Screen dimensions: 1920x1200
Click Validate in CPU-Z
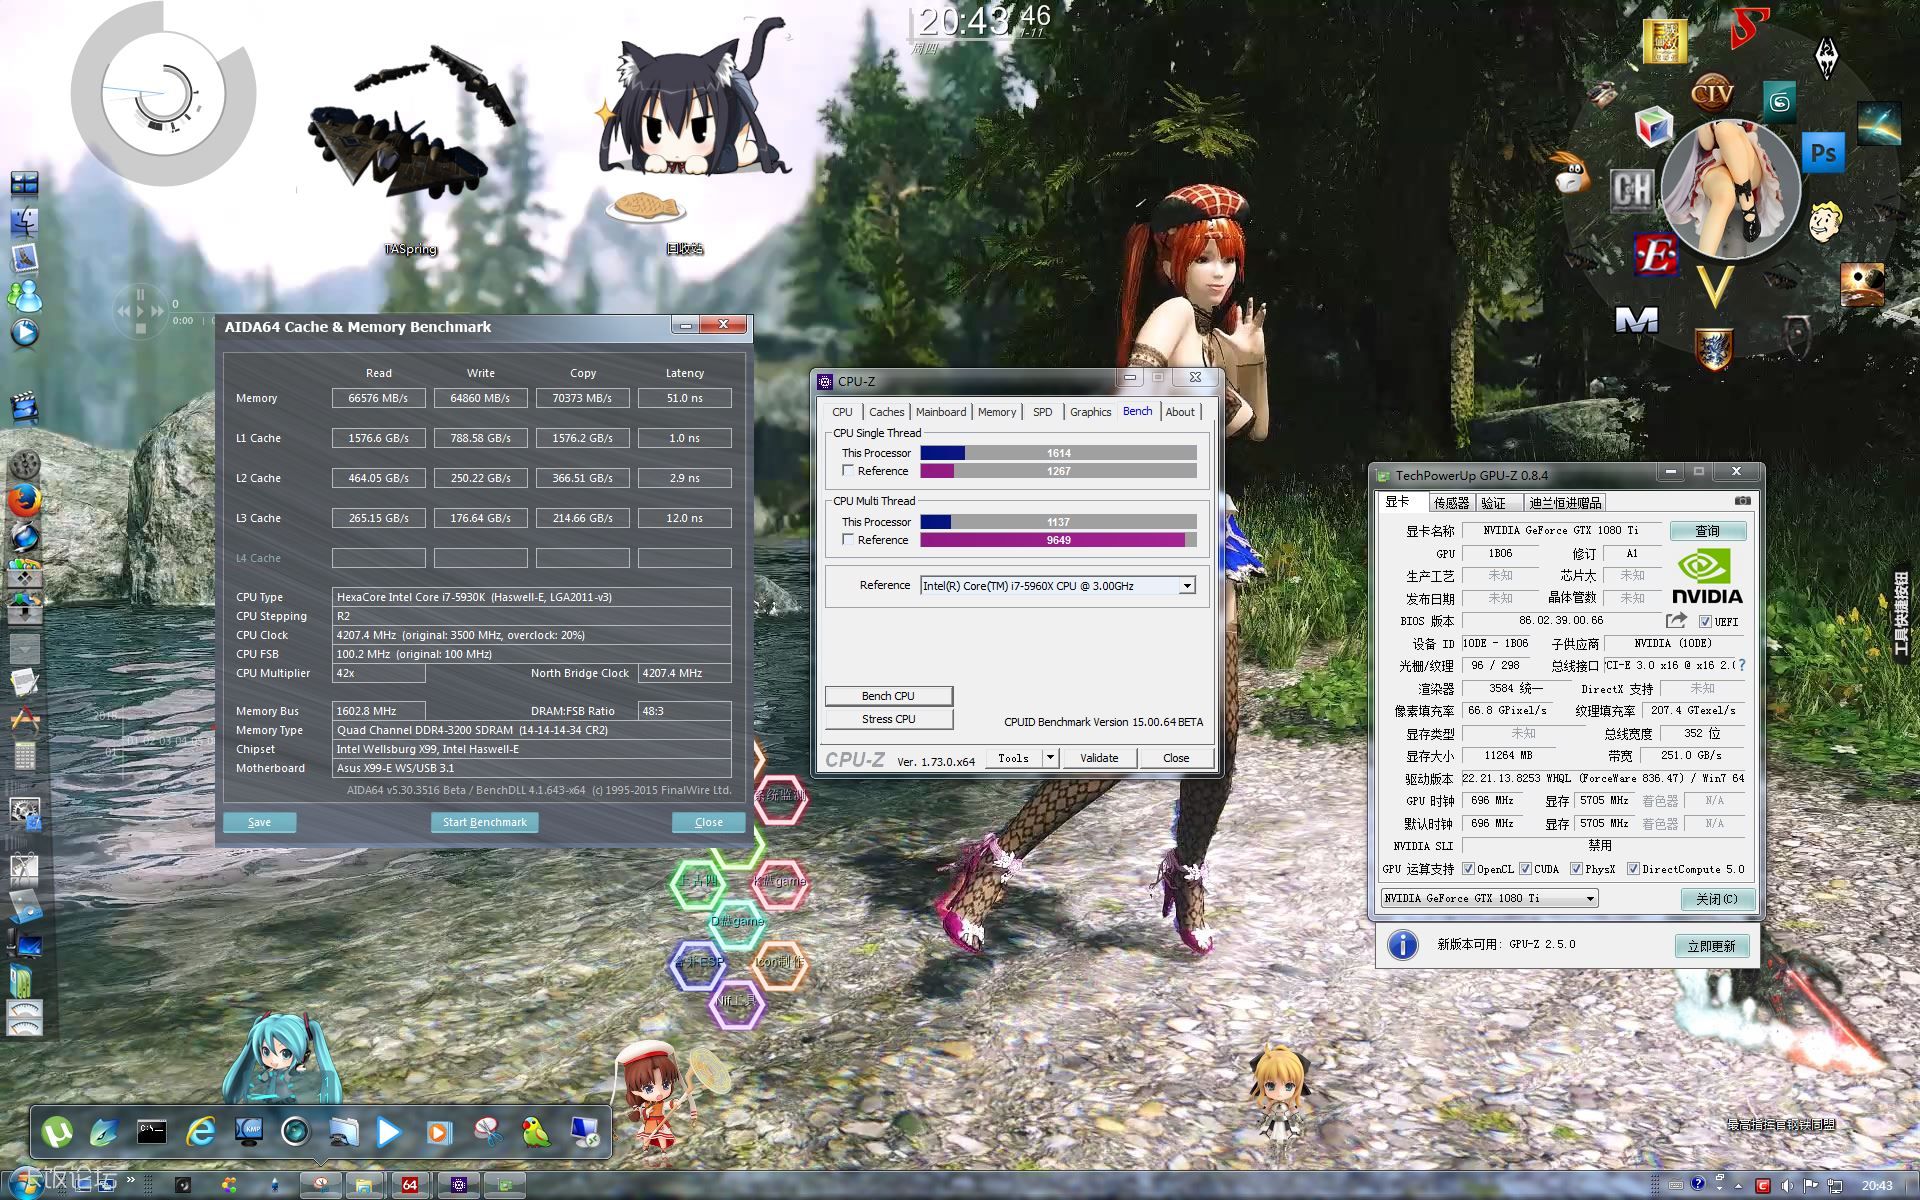tap(1099, 758)
